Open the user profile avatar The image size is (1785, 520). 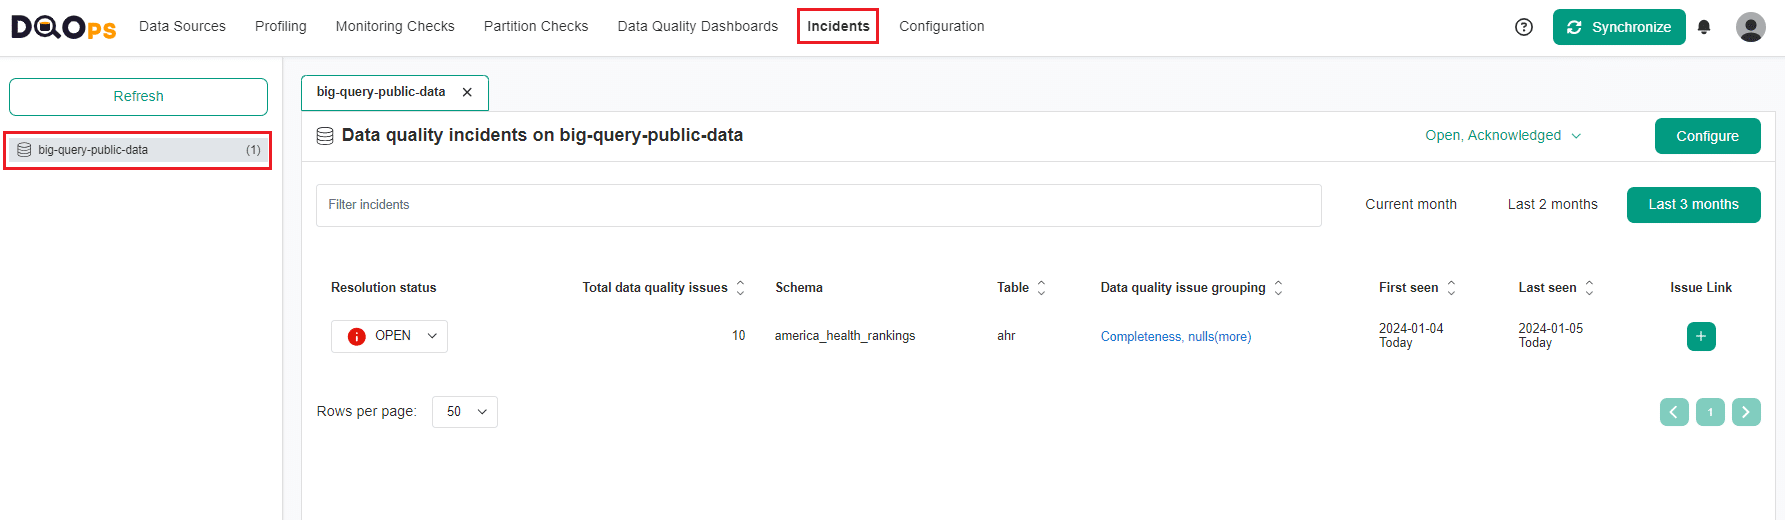[x=1750, y=27]
